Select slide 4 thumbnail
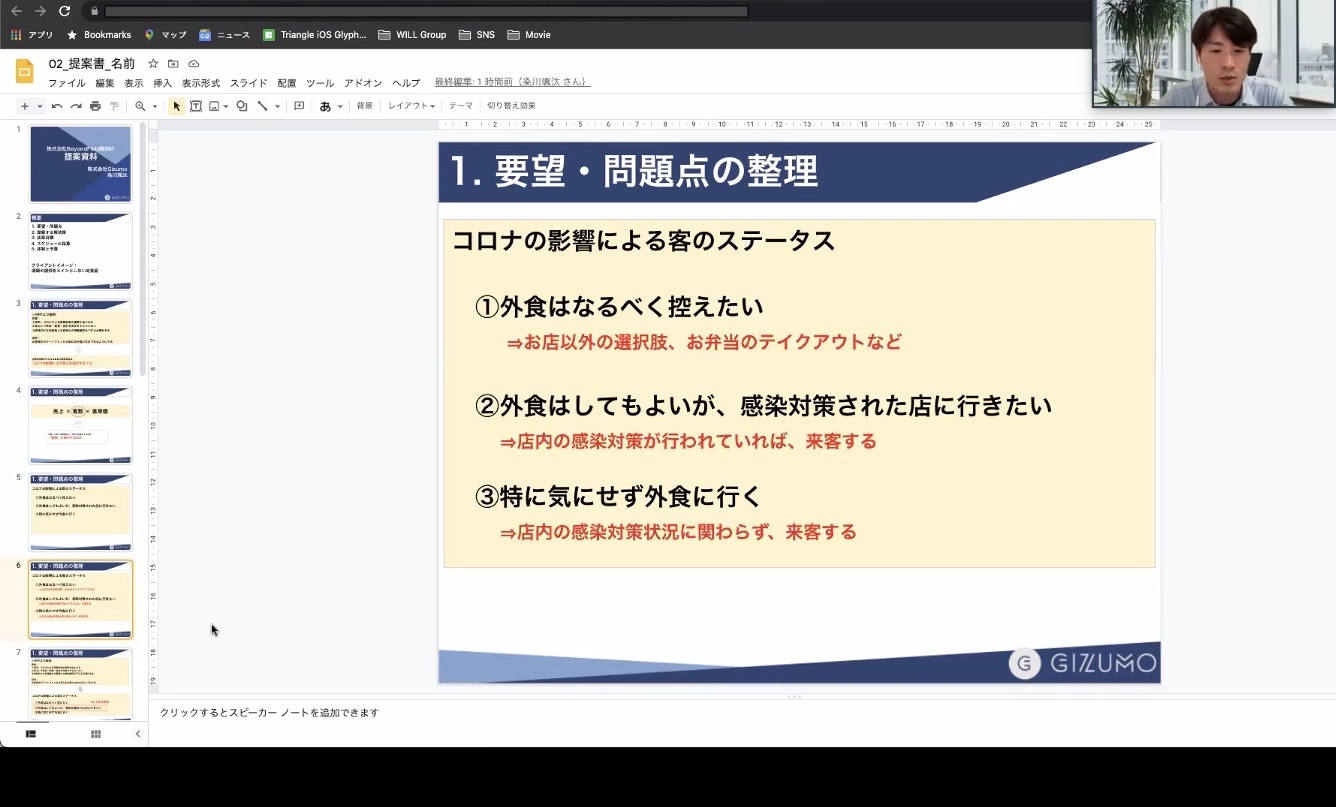This screenshot has width=1336, height=807. pyautogui.click(x=80, y=425)
